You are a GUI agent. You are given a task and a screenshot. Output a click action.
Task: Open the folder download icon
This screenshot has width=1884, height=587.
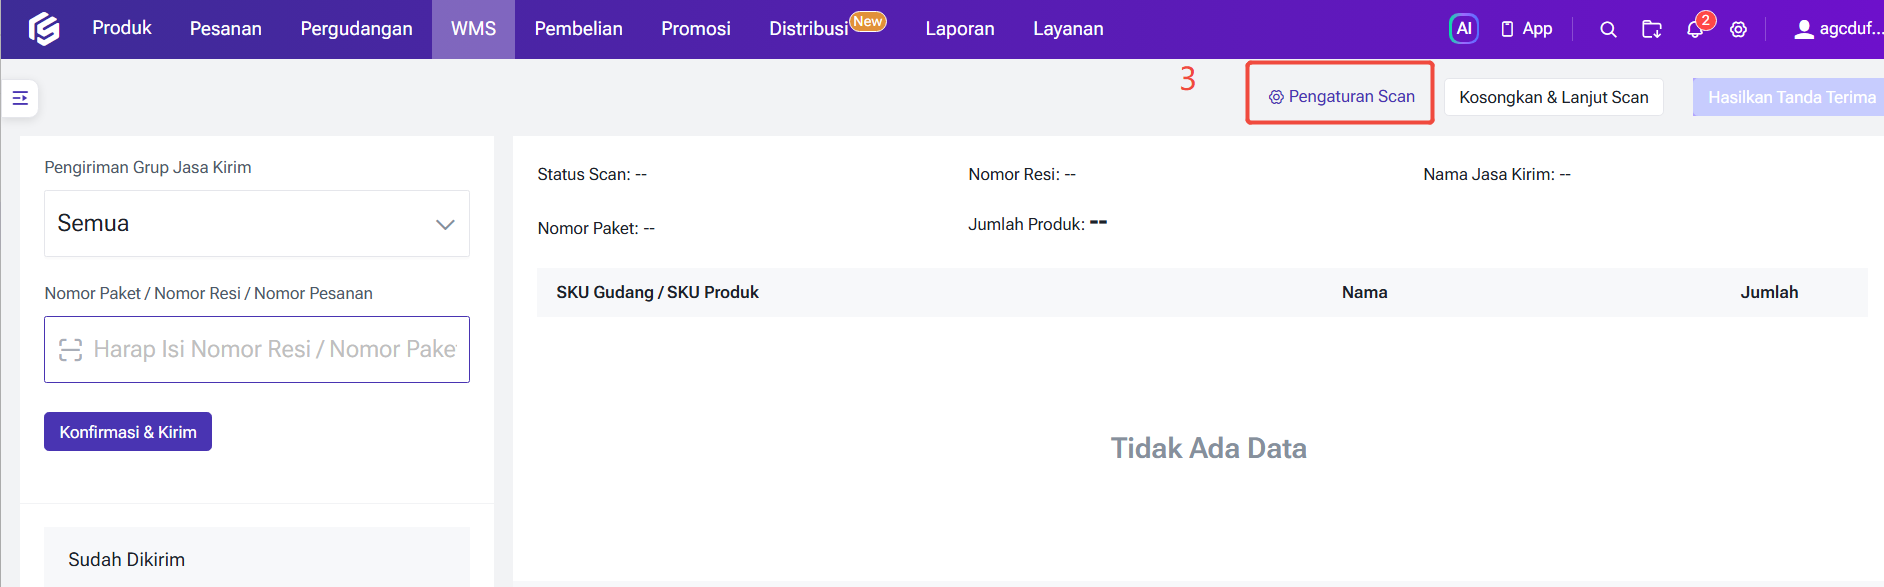point(1652,29)
